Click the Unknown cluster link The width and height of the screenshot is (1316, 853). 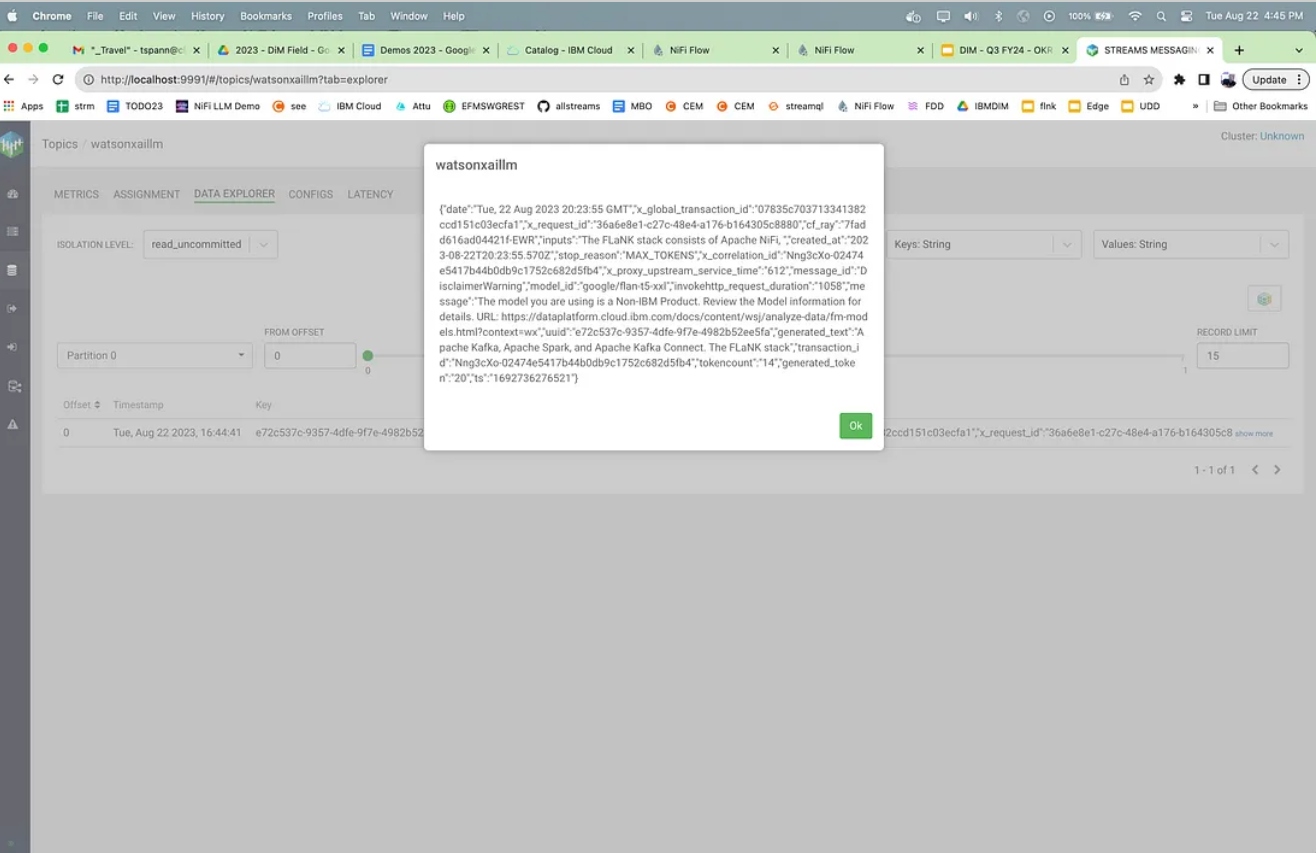[1282, 136]
